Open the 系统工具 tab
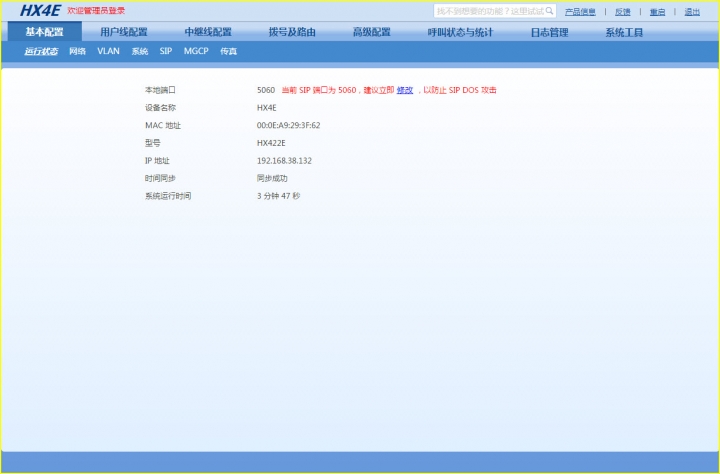The height and width of the screenshot is (474, 720). [624, 32]
